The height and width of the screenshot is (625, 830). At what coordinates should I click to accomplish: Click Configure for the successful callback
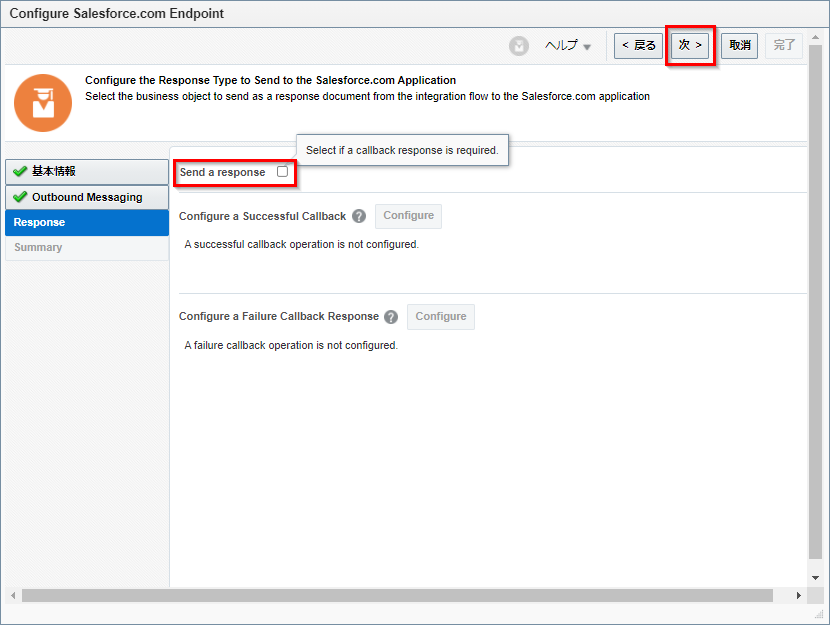(x=408, y=216)
